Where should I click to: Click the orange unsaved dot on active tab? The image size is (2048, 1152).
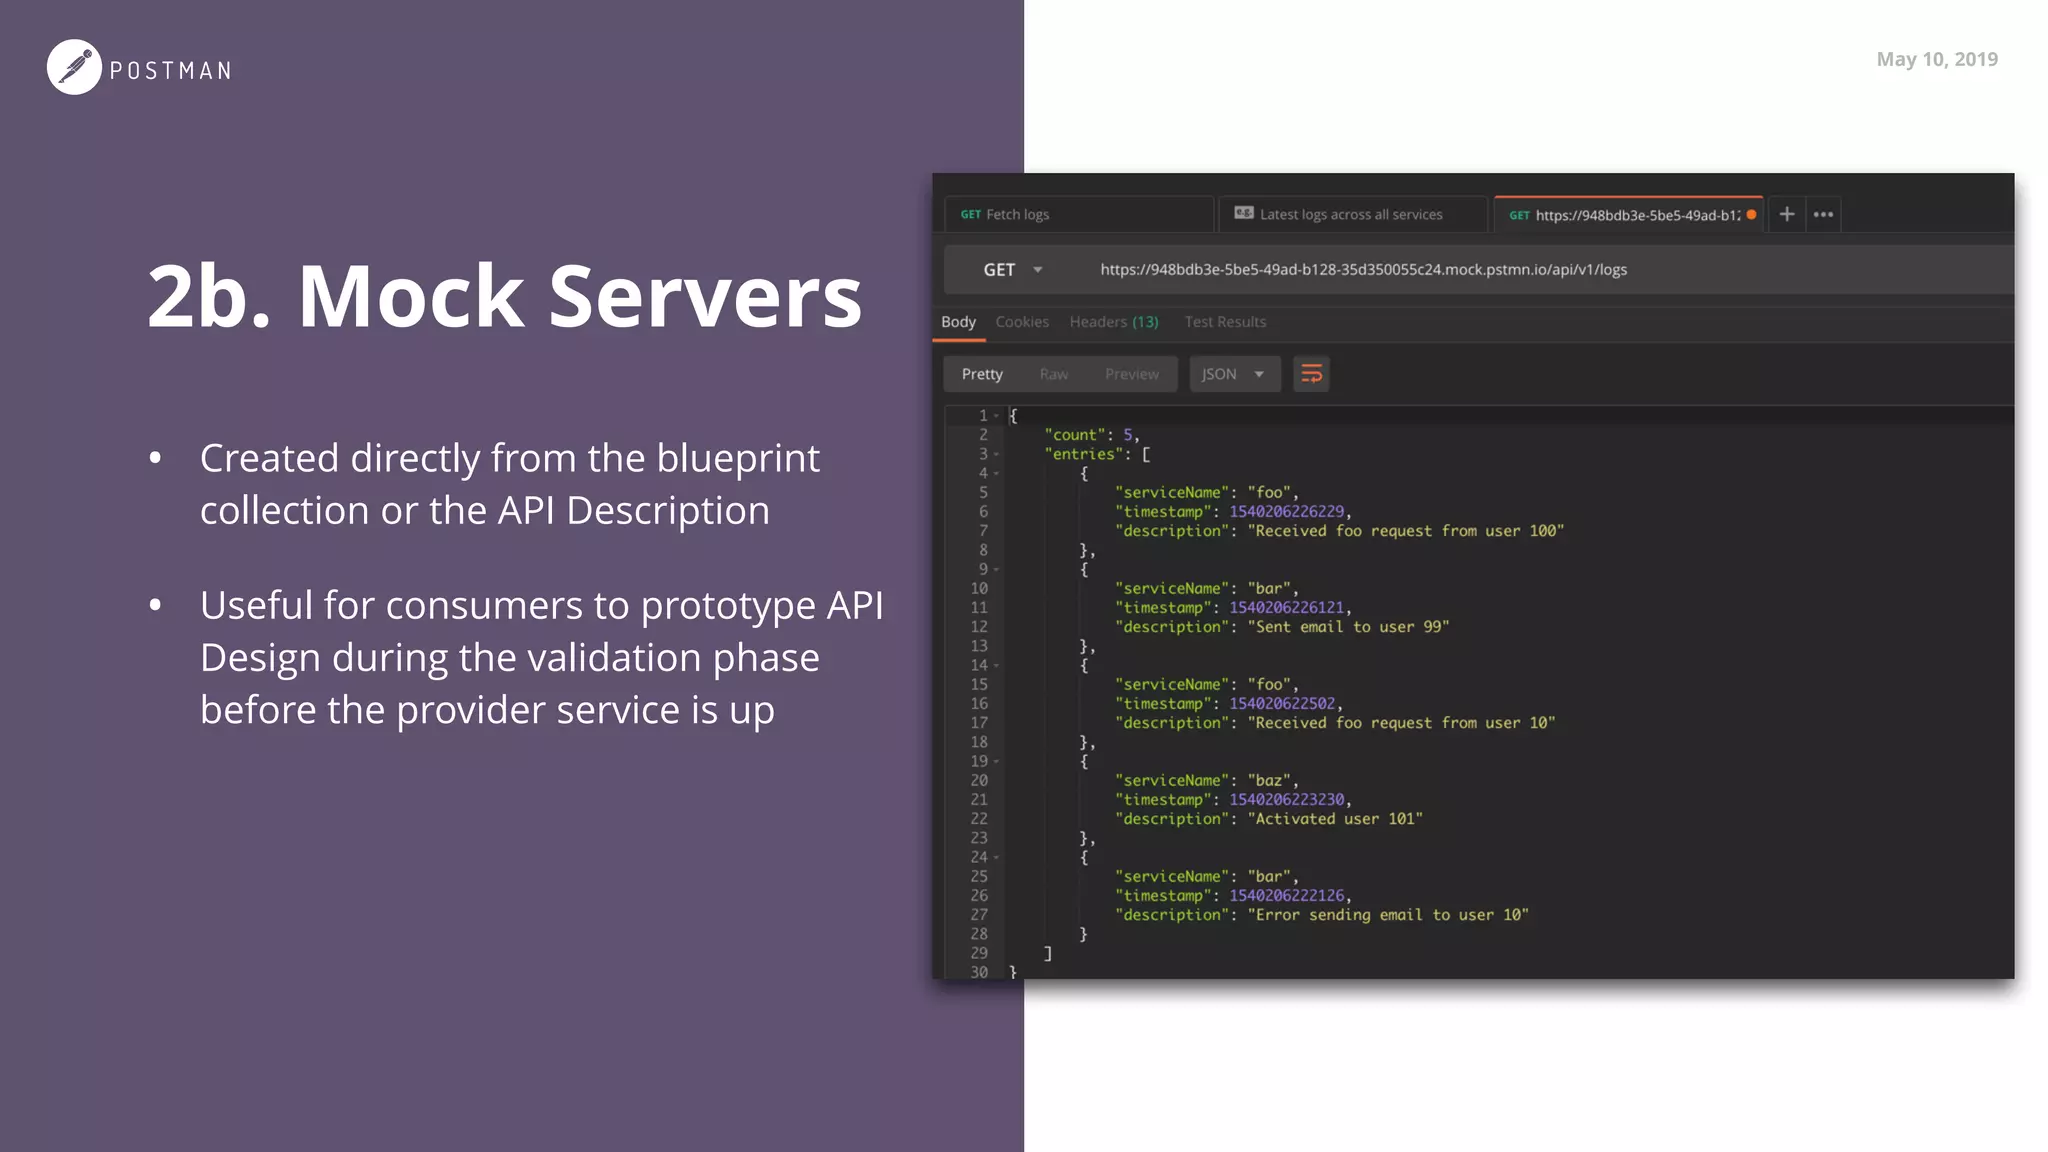click(x=1751, y=214)
